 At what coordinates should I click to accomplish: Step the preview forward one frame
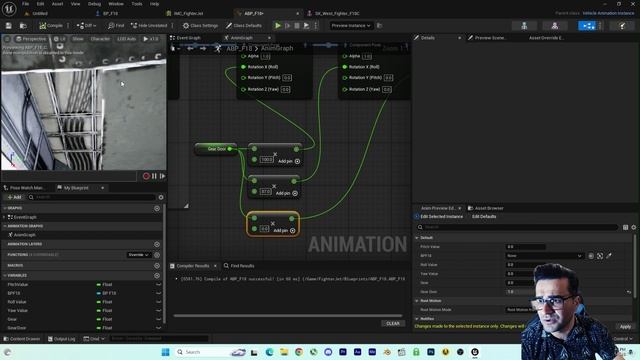(162, 176)
